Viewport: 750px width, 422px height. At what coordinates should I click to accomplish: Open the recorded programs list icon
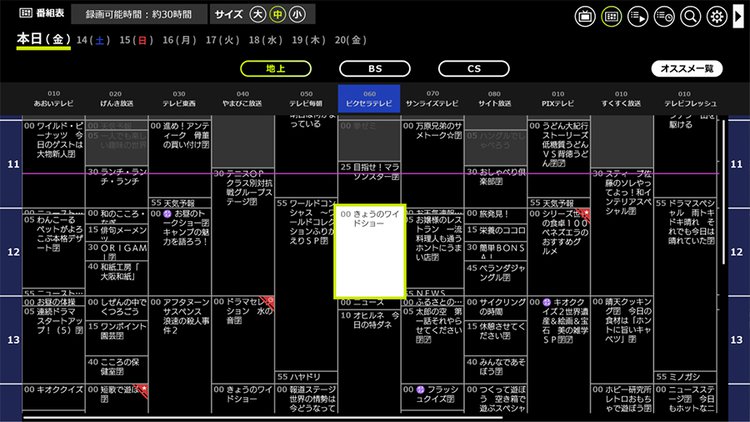638,16
